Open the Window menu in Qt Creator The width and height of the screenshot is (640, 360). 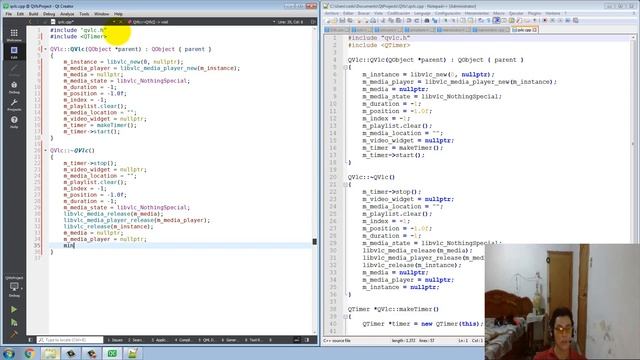tap(102, 14)
